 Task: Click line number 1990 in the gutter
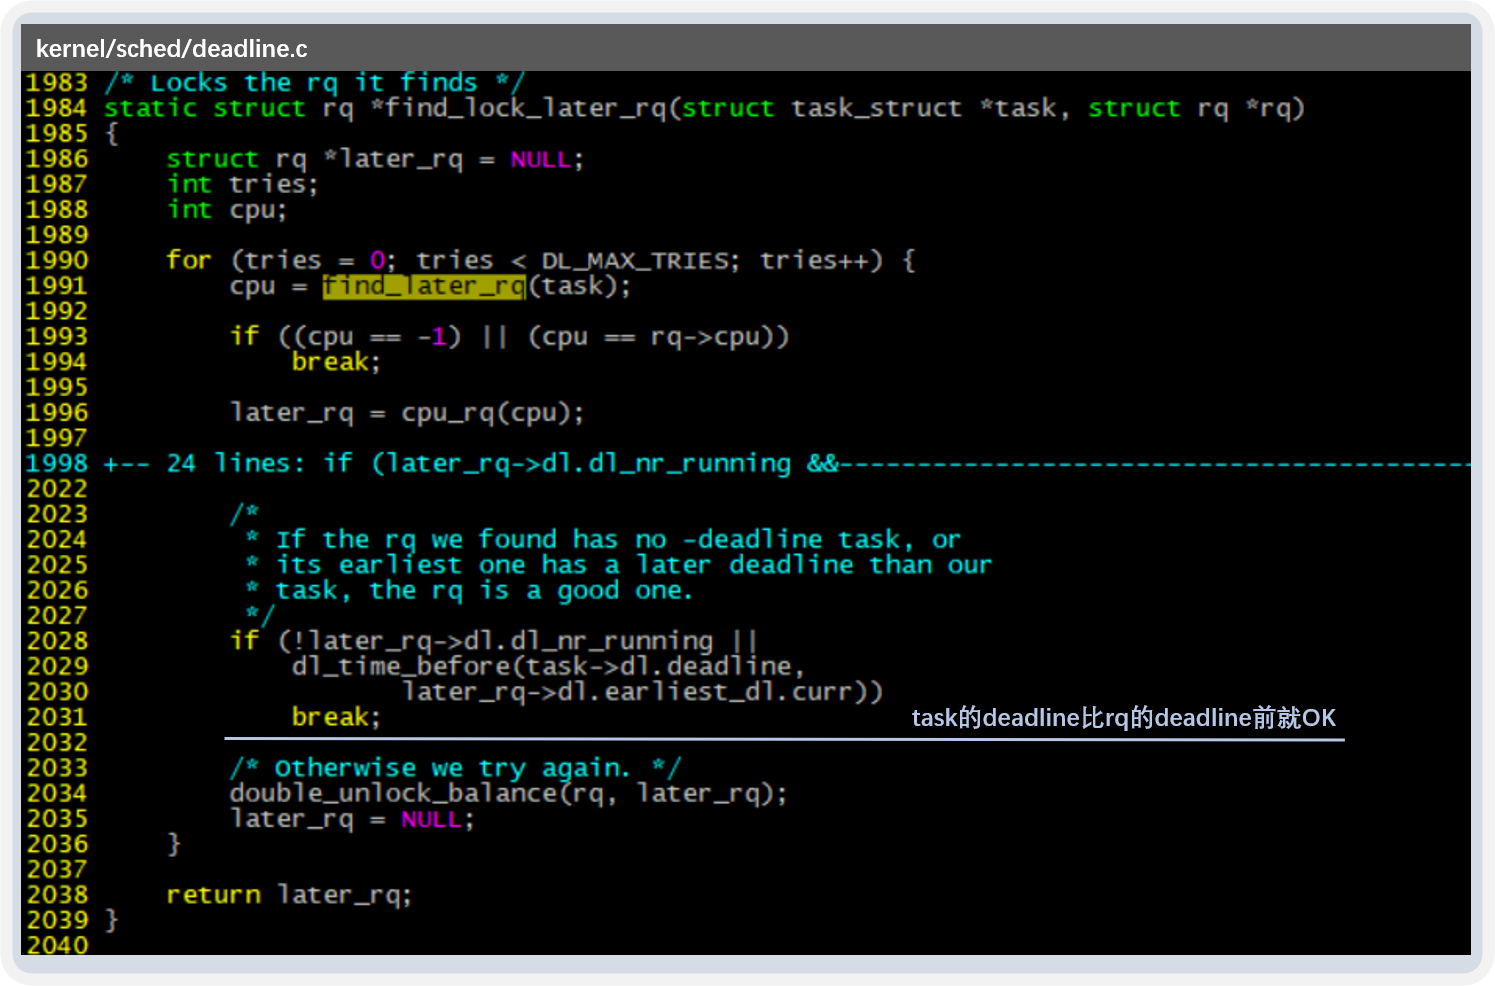tap(56, 260)
